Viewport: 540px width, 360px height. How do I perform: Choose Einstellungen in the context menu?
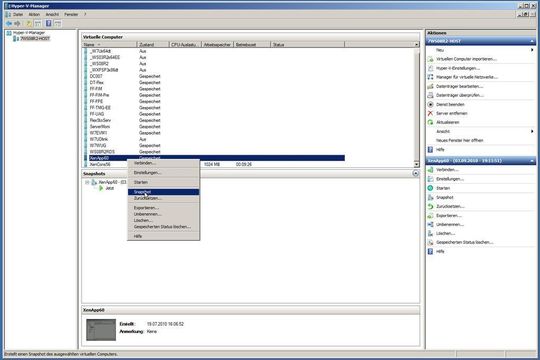click(x=164, y=173)
